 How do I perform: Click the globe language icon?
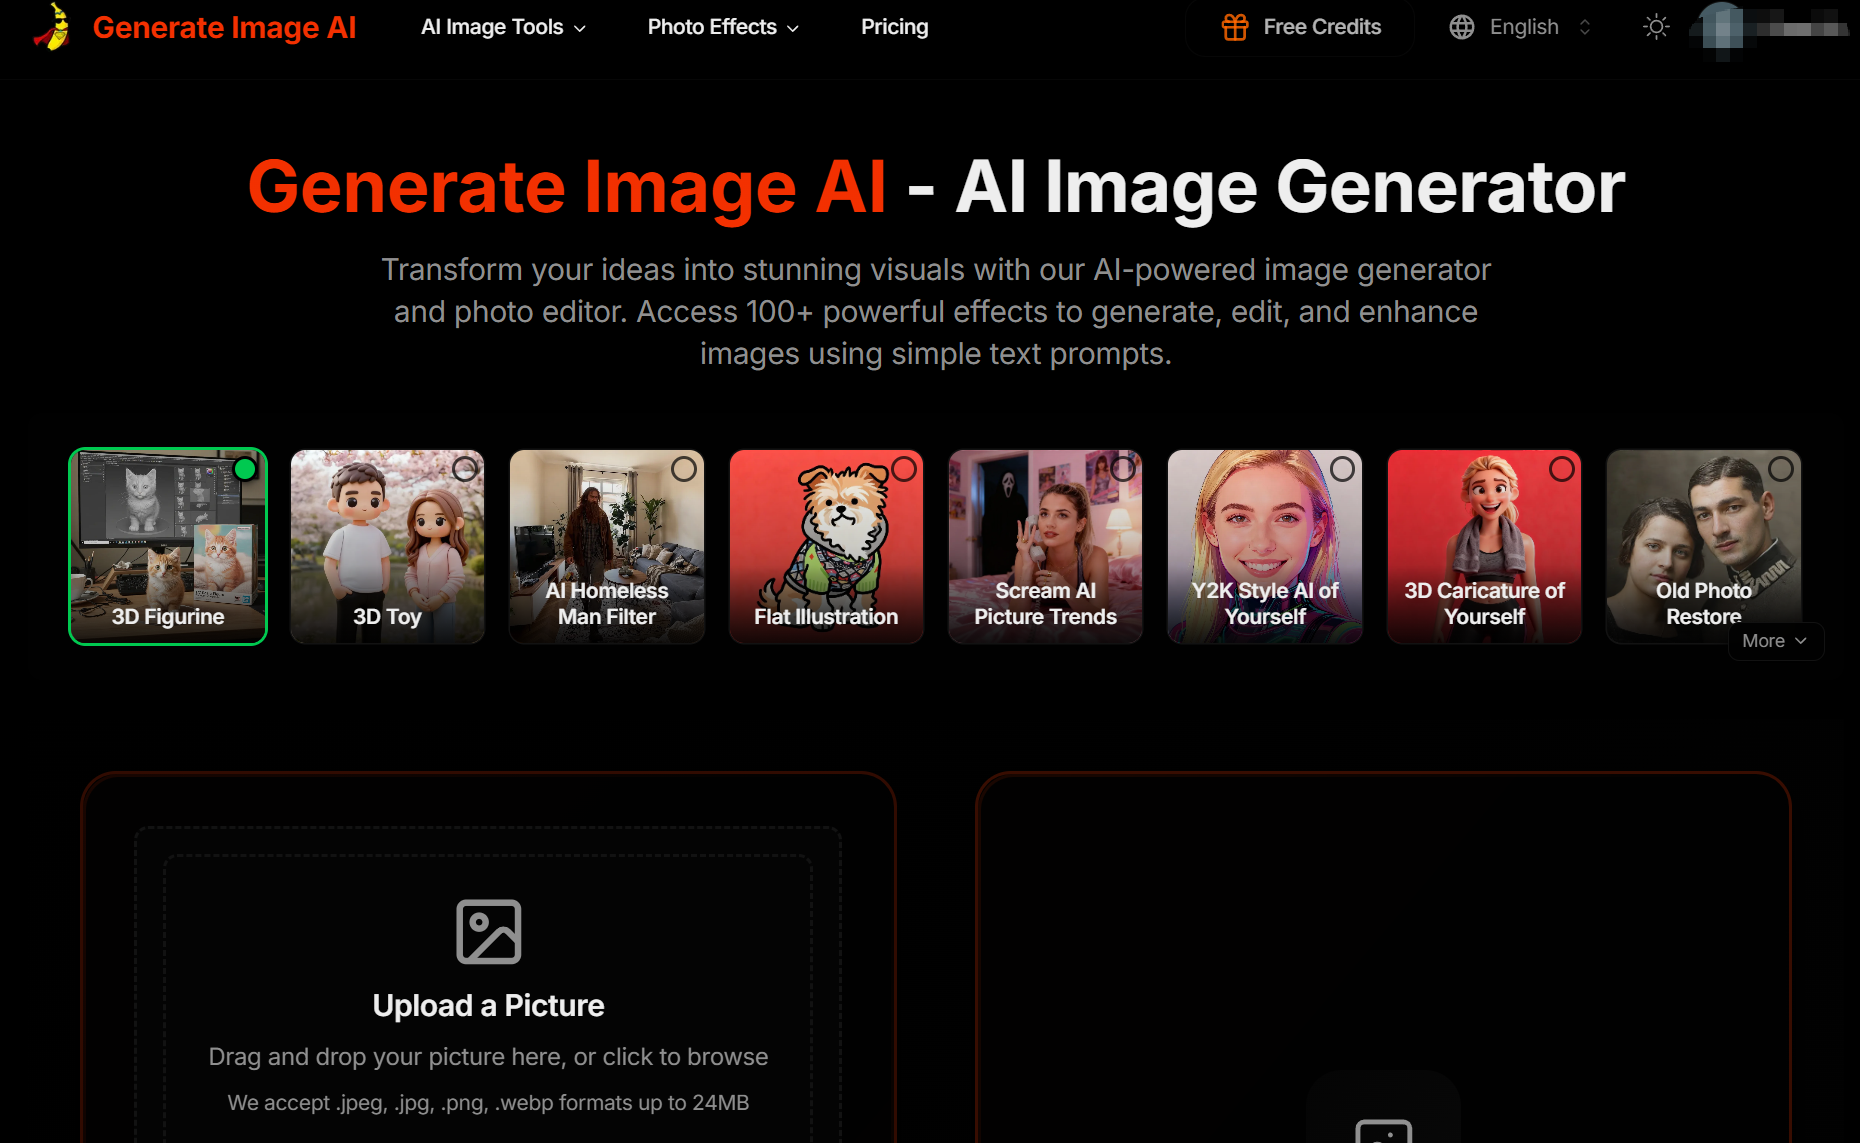[1462, 27]
